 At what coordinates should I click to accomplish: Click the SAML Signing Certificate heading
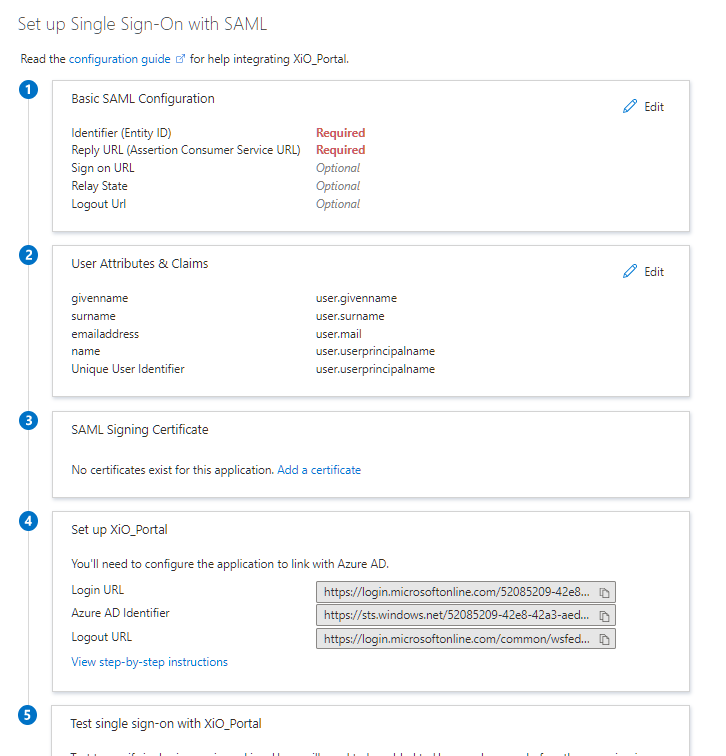[x=140, y=430]
